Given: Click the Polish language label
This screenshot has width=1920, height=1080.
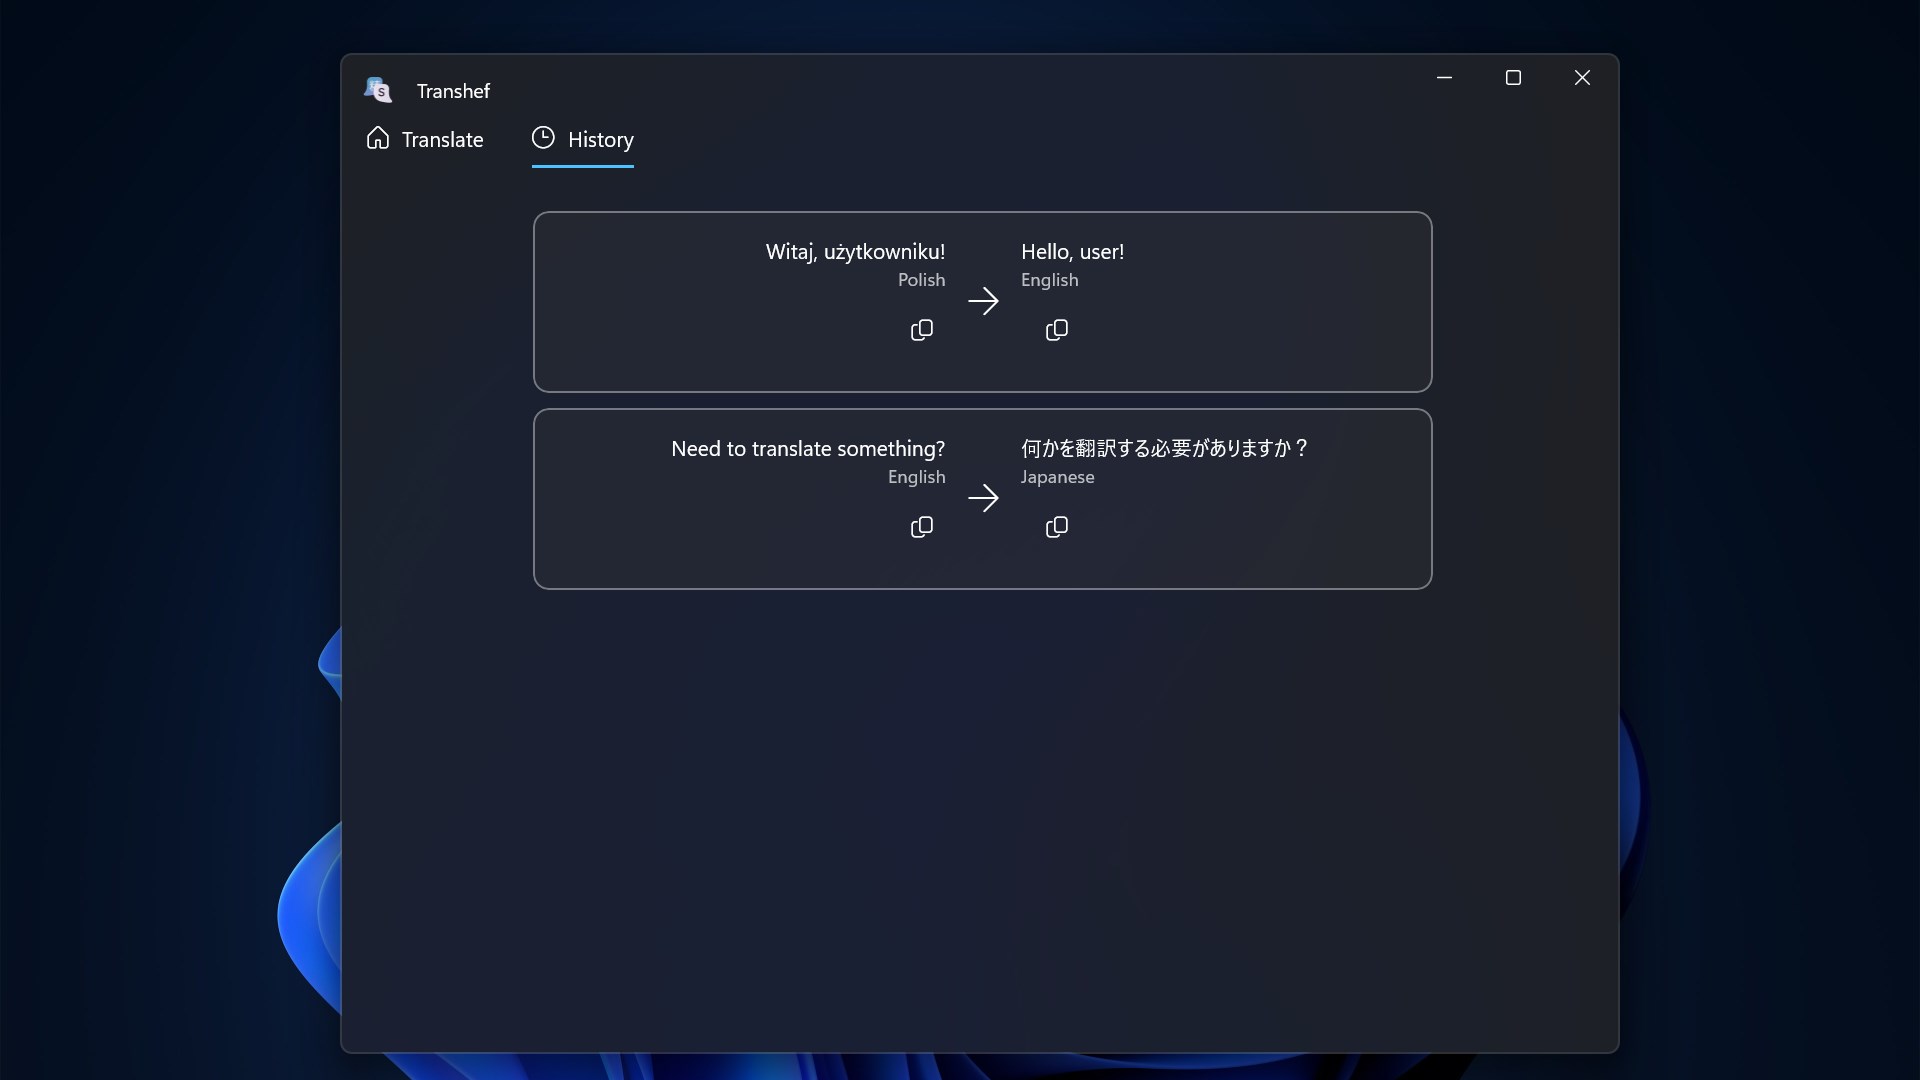Looking at the screenshot, I should click(x=921, y=280).
